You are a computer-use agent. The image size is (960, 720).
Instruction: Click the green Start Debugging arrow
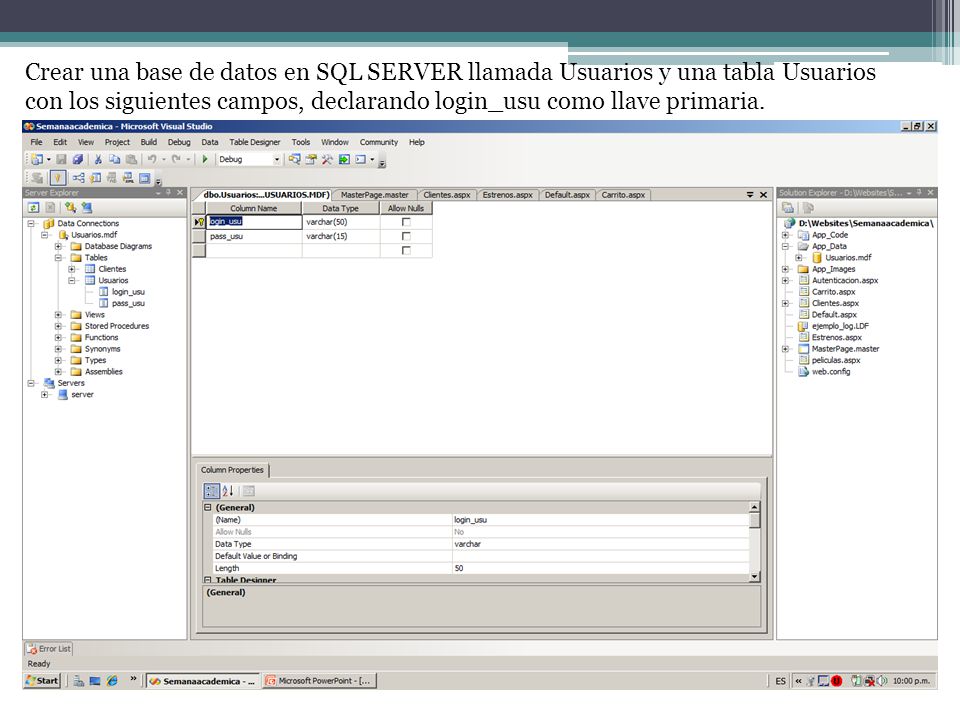point(205,159)
